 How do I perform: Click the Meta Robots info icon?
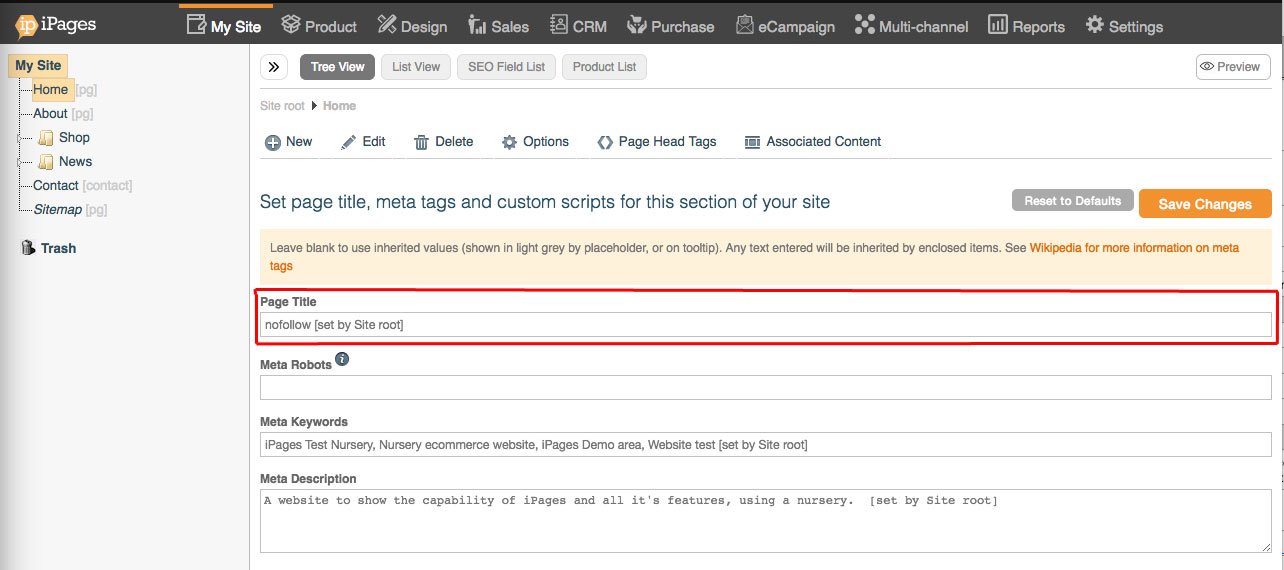[x=342, y=359]
